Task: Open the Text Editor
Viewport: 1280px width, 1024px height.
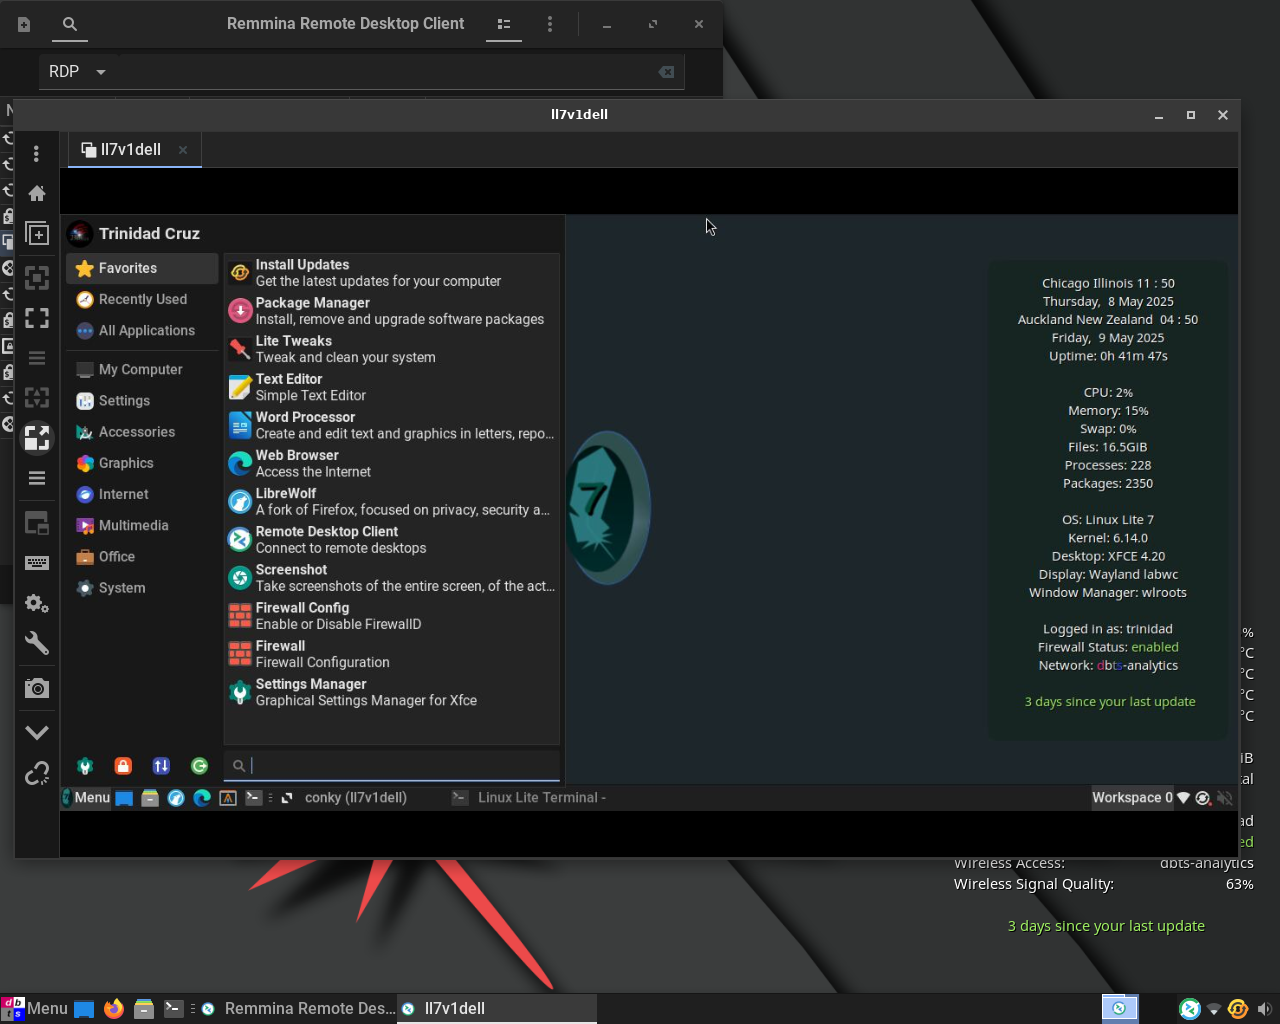Action: 392,387
